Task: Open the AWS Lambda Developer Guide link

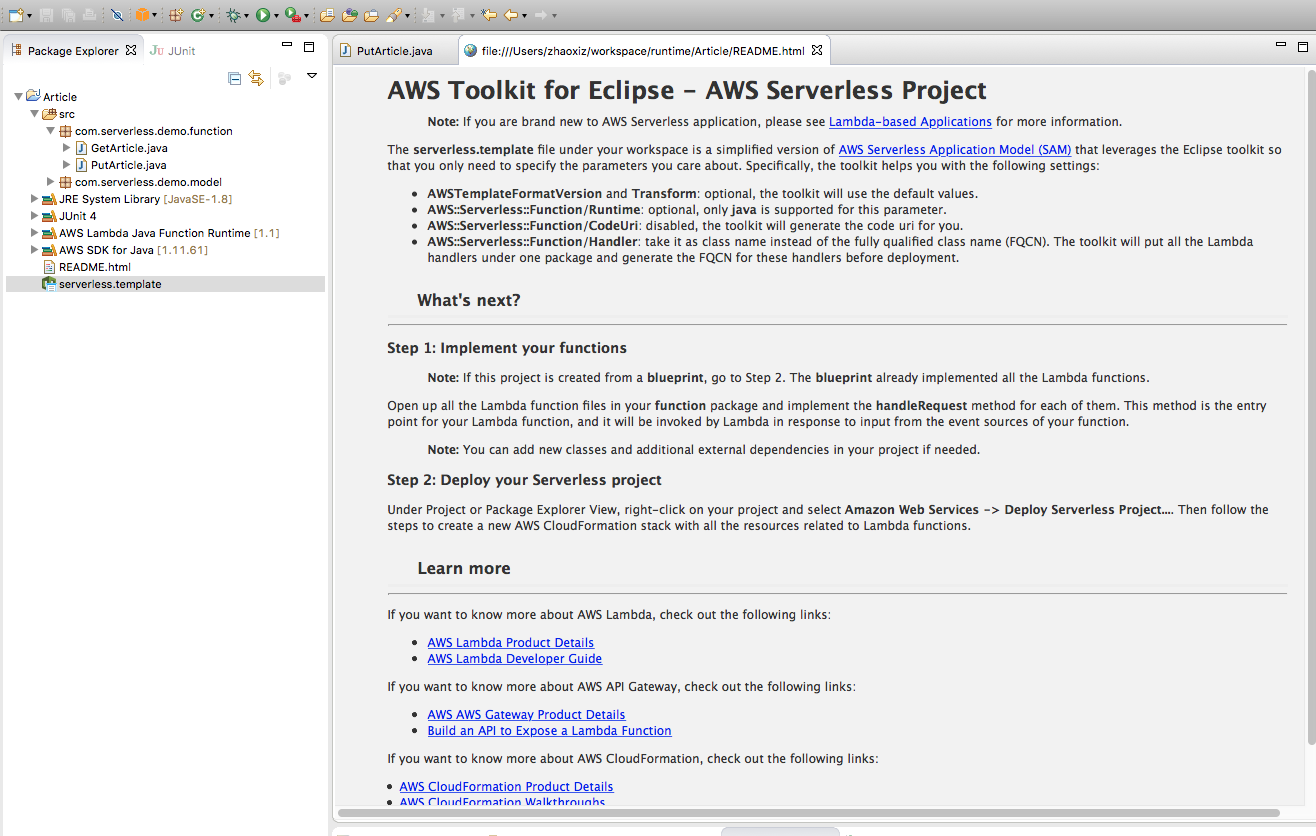Action: tap(514, 659)
